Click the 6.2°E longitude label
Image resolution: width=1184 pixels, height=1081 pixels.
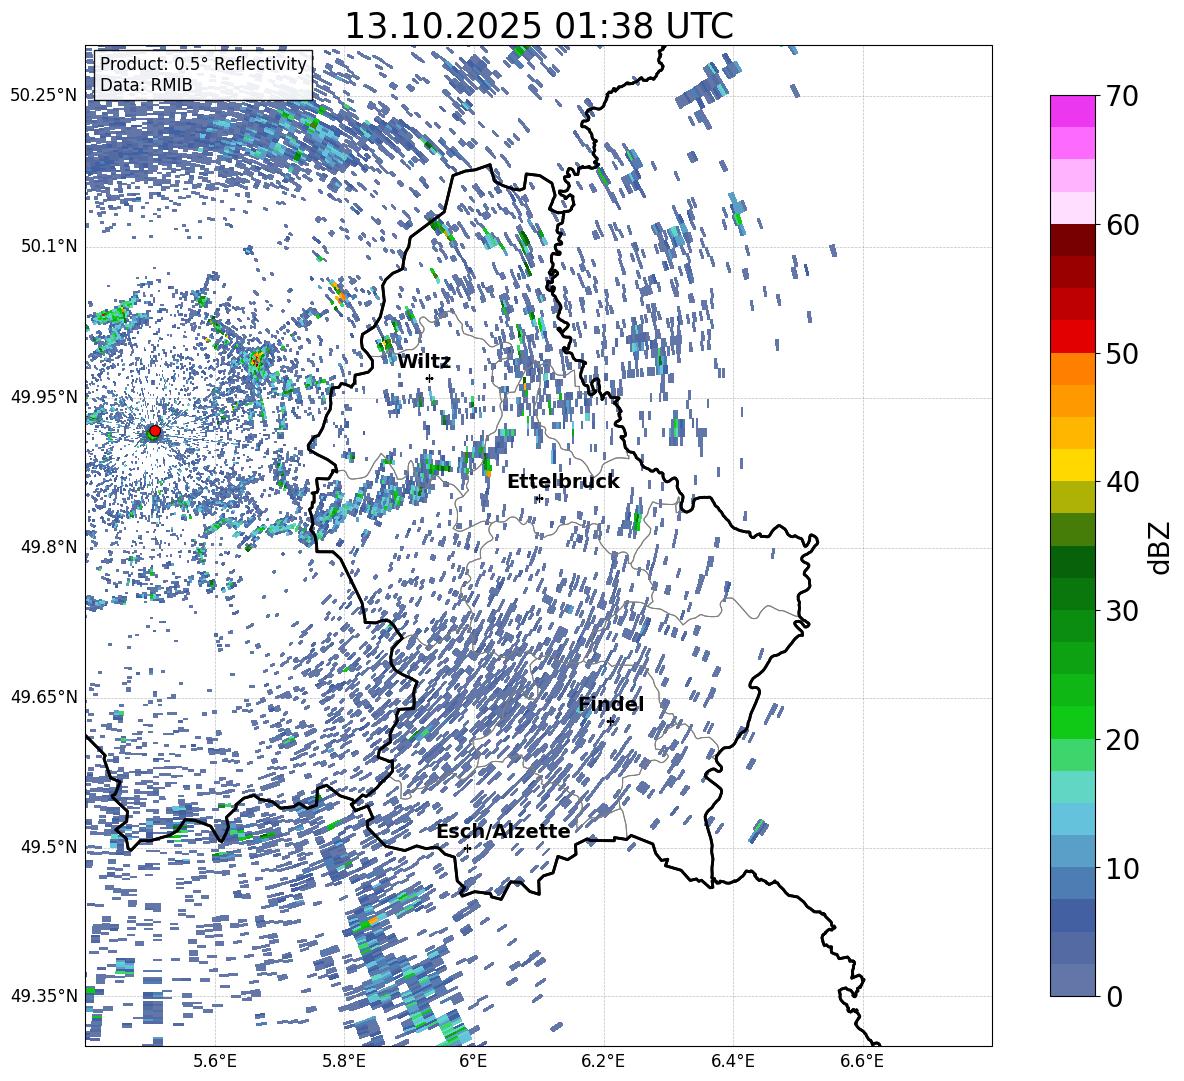(x=603, y=1061)
